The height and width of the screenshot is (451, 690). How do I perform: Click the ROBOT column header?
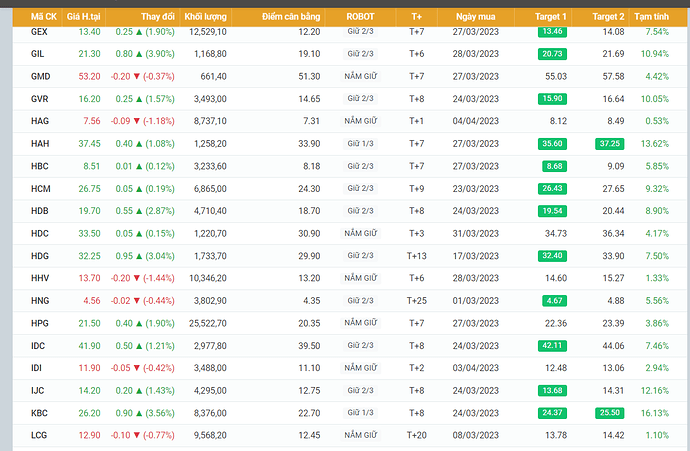pos(360,18)
